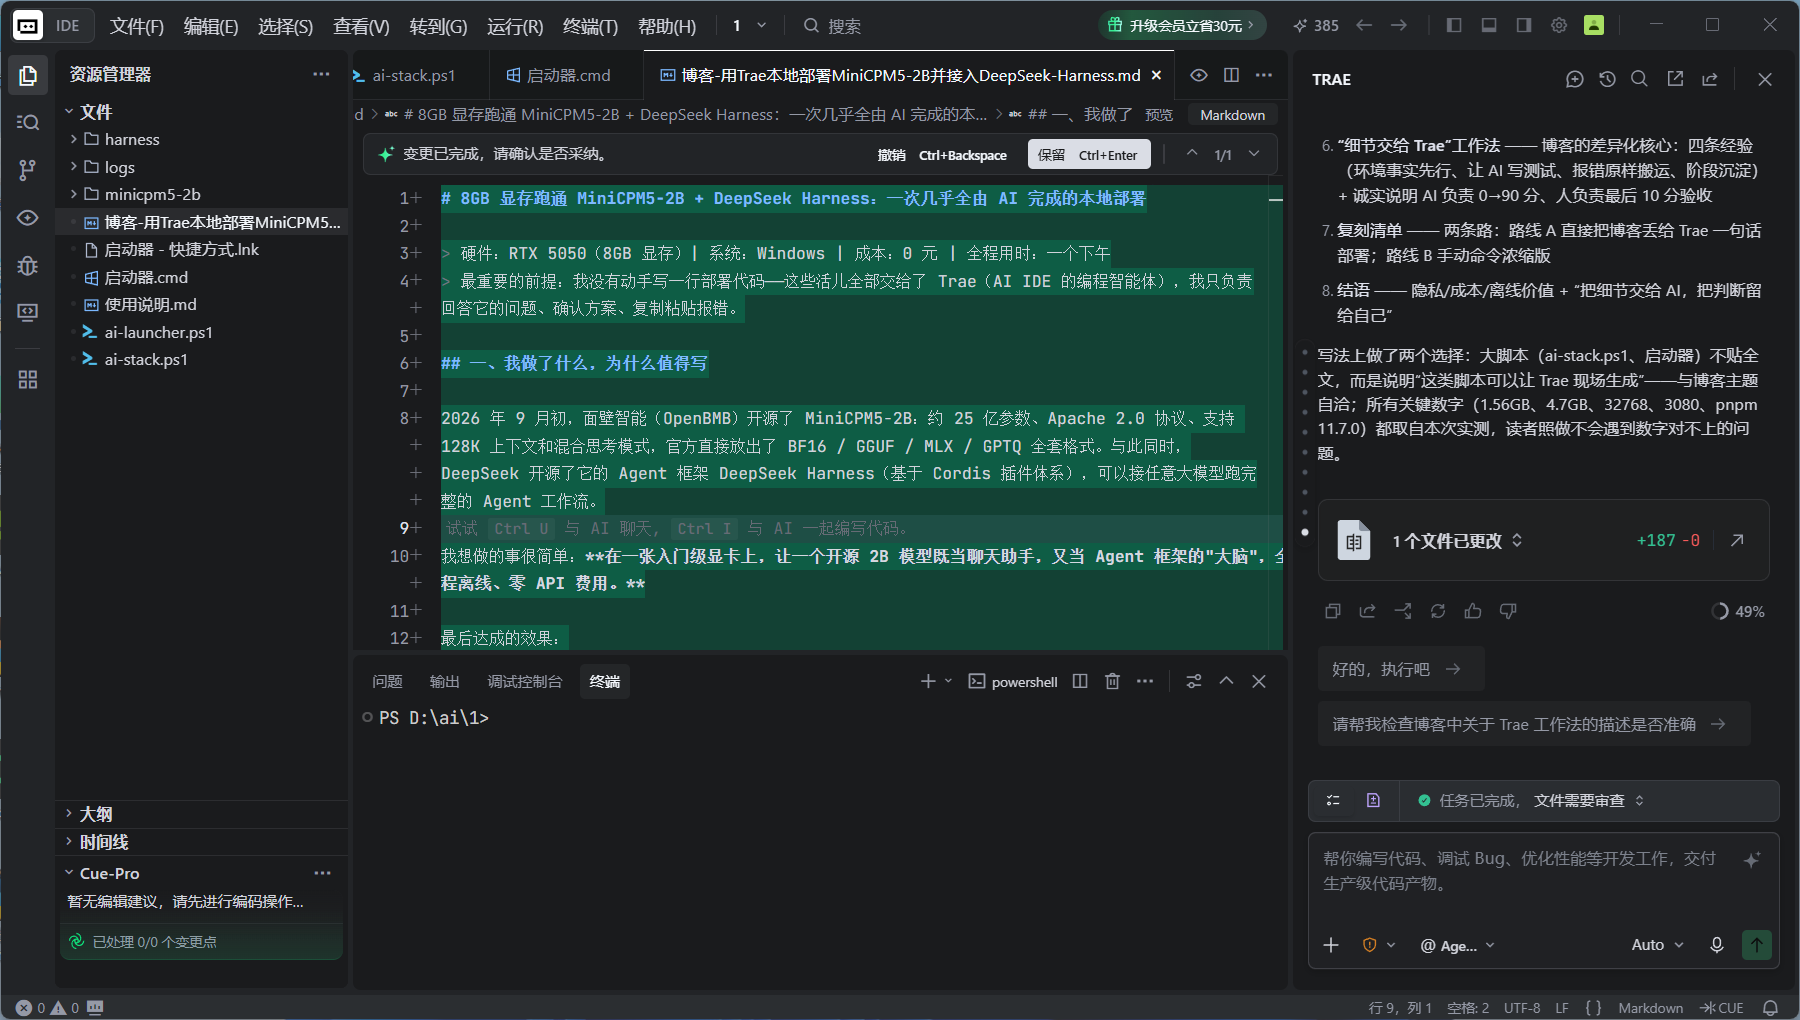Open the Run and Debug bug icon
Image resolution: width=1800 pixels, height=1020 pixels.
coord(28,265)
